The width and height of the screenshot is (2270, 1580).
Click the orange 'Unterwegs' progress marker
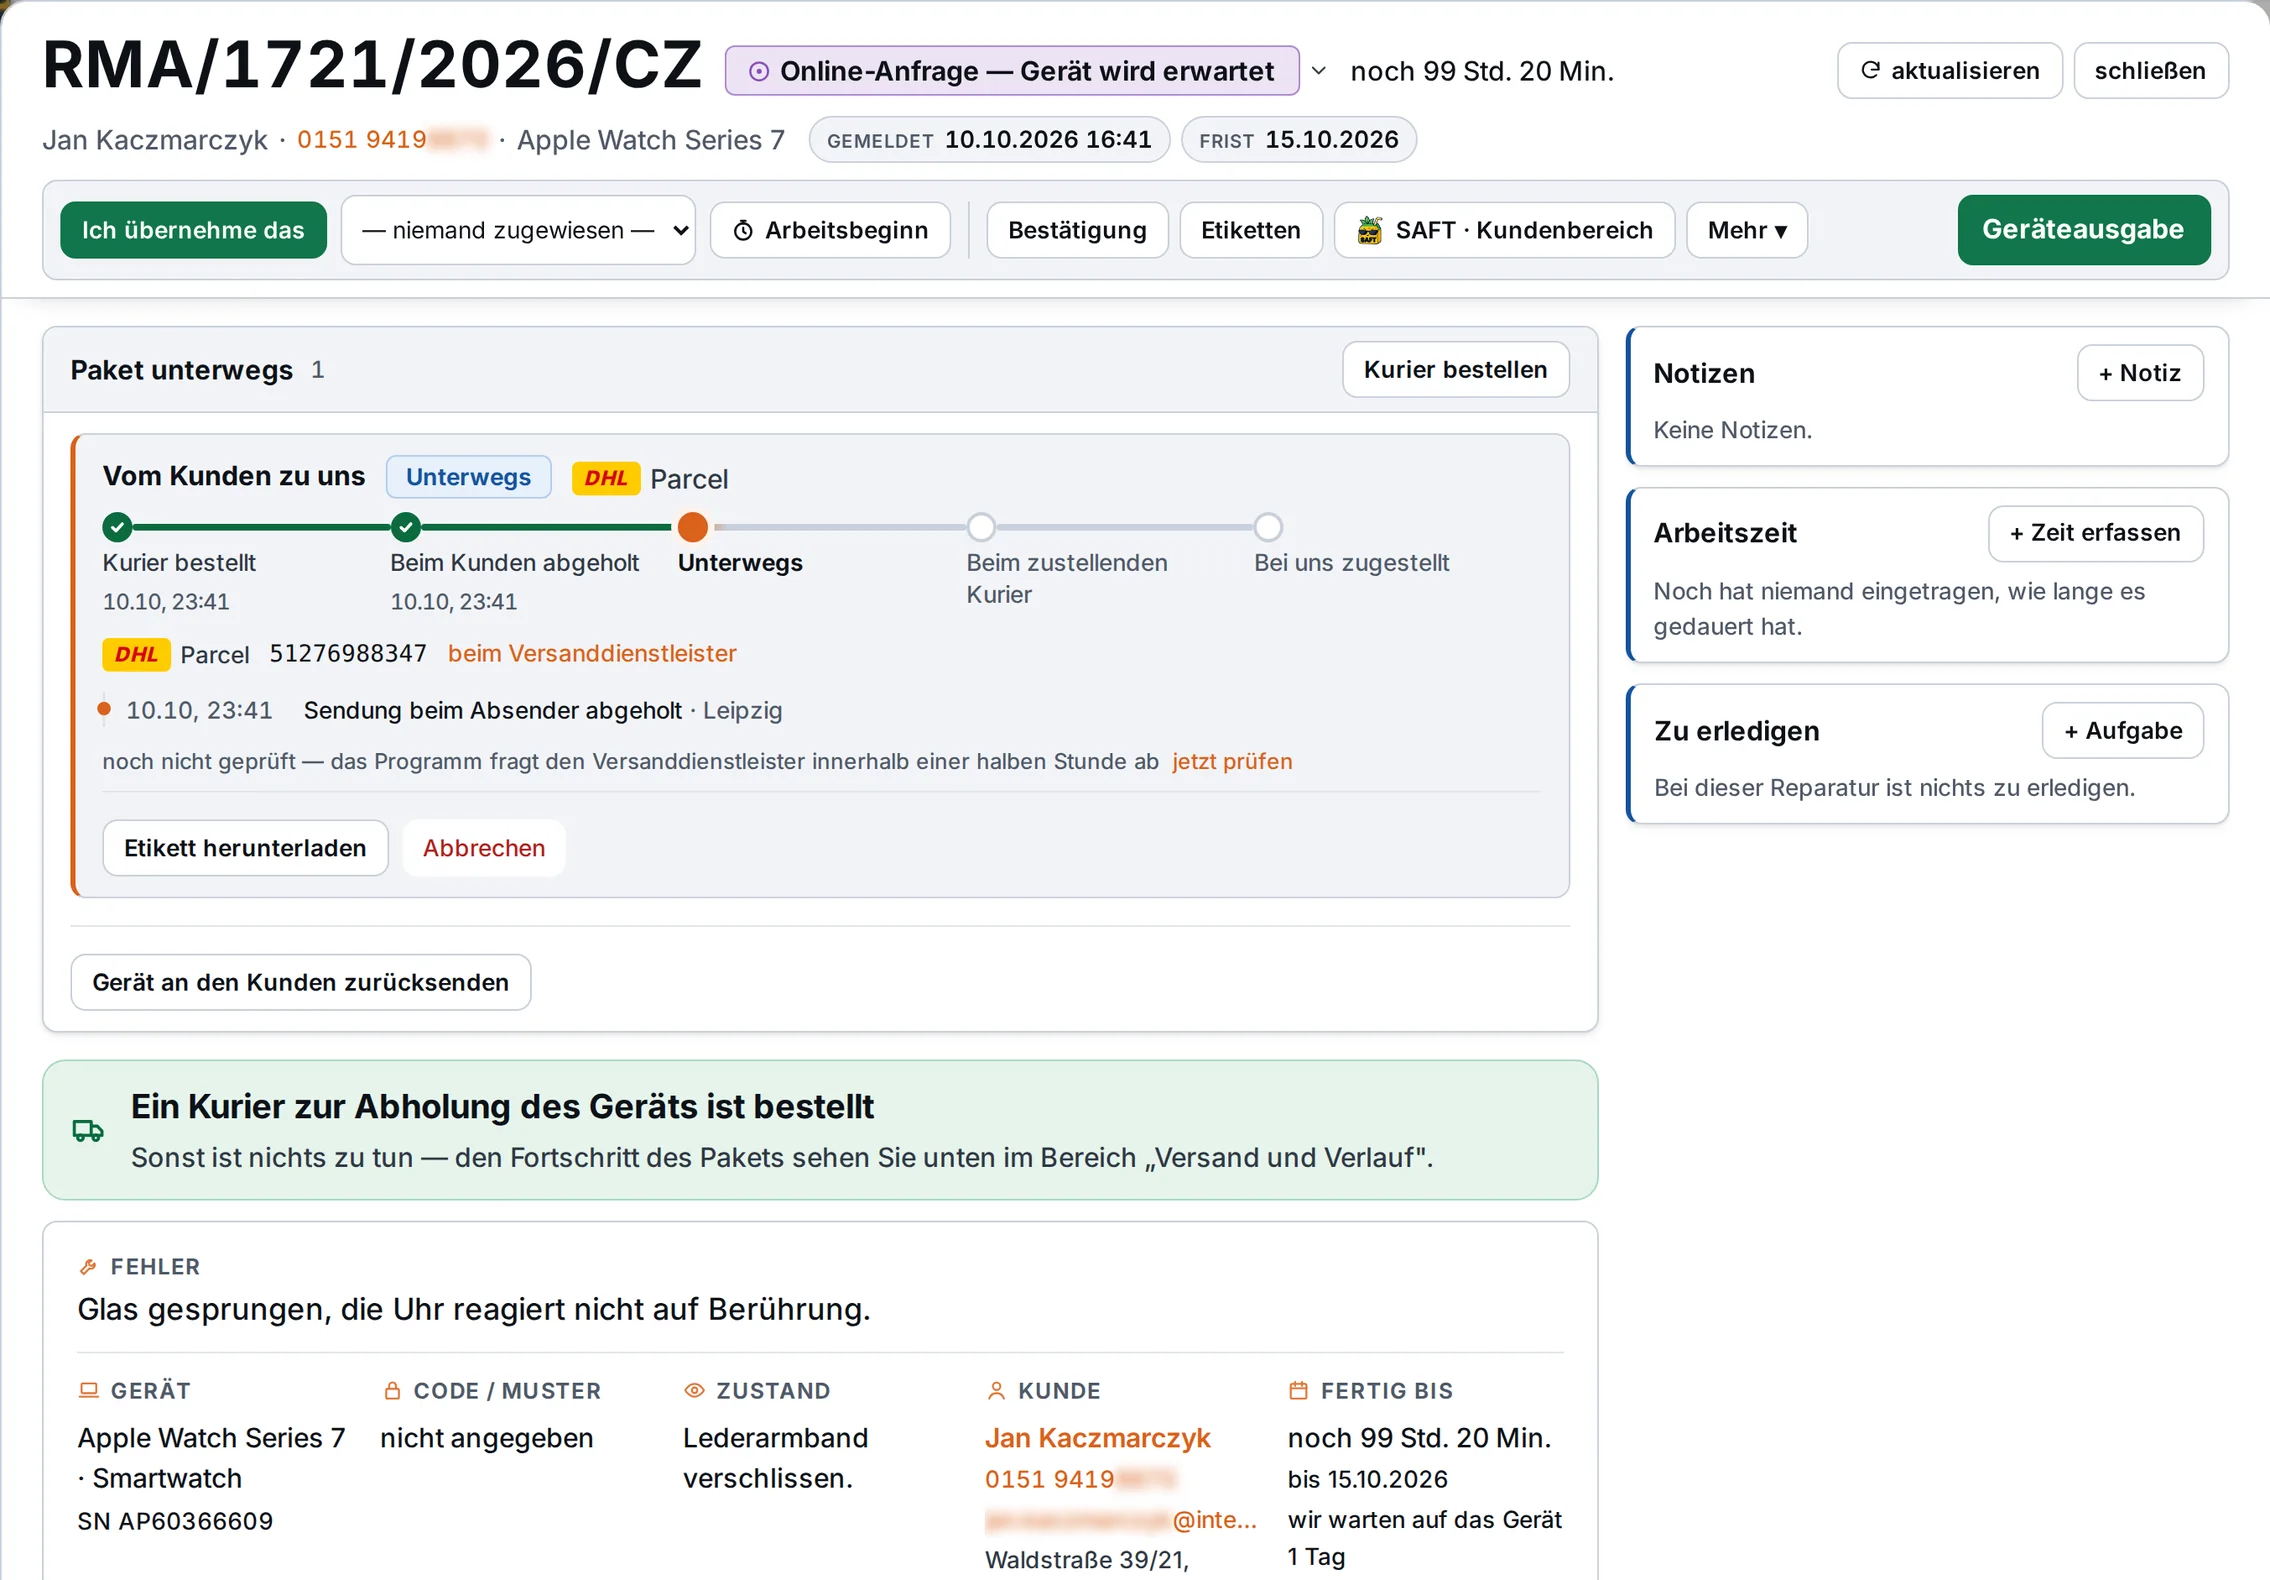pos(692,526)
